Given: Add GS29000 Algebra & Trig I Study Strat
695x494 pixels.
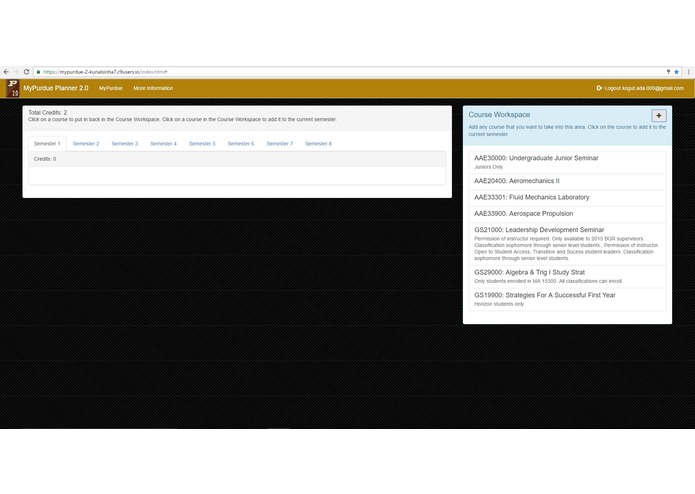Looking at the screenshot, I should point(567,276).
